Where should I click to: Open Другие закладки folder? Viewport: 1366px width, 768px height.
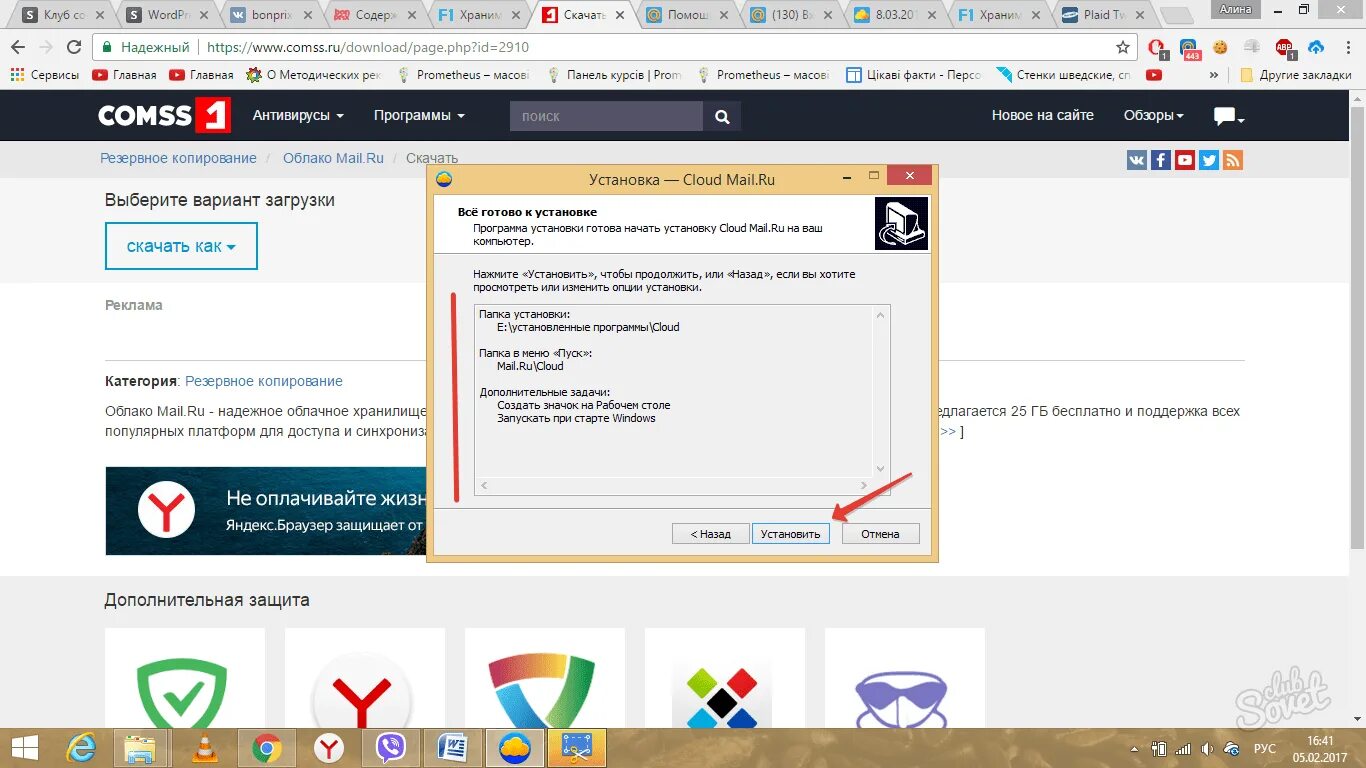1295,75
